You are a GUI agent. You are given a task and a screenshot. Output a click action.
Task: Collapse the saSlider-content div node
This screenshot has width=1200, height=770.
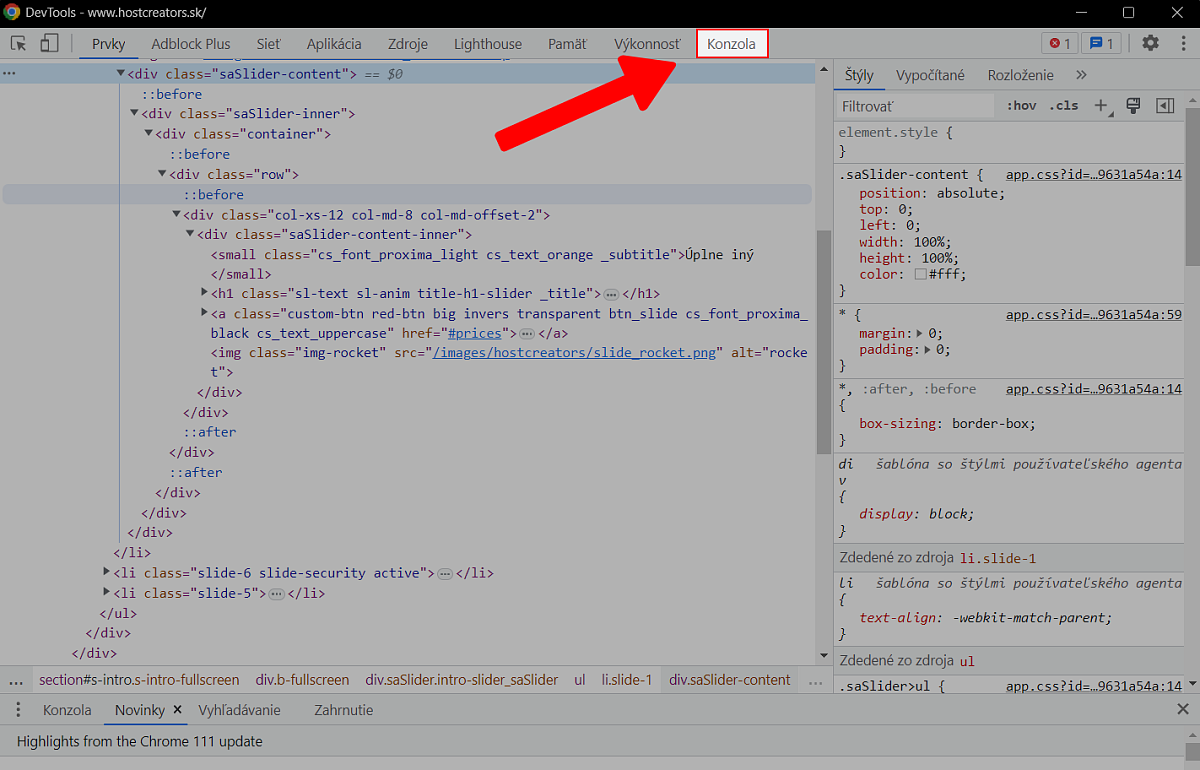[120, 74]
